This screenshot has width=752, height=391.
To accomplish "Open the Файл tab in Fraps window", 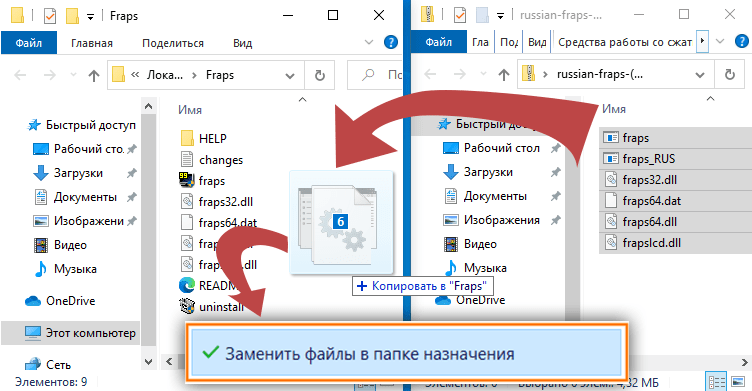I will [x=29, y=43].
